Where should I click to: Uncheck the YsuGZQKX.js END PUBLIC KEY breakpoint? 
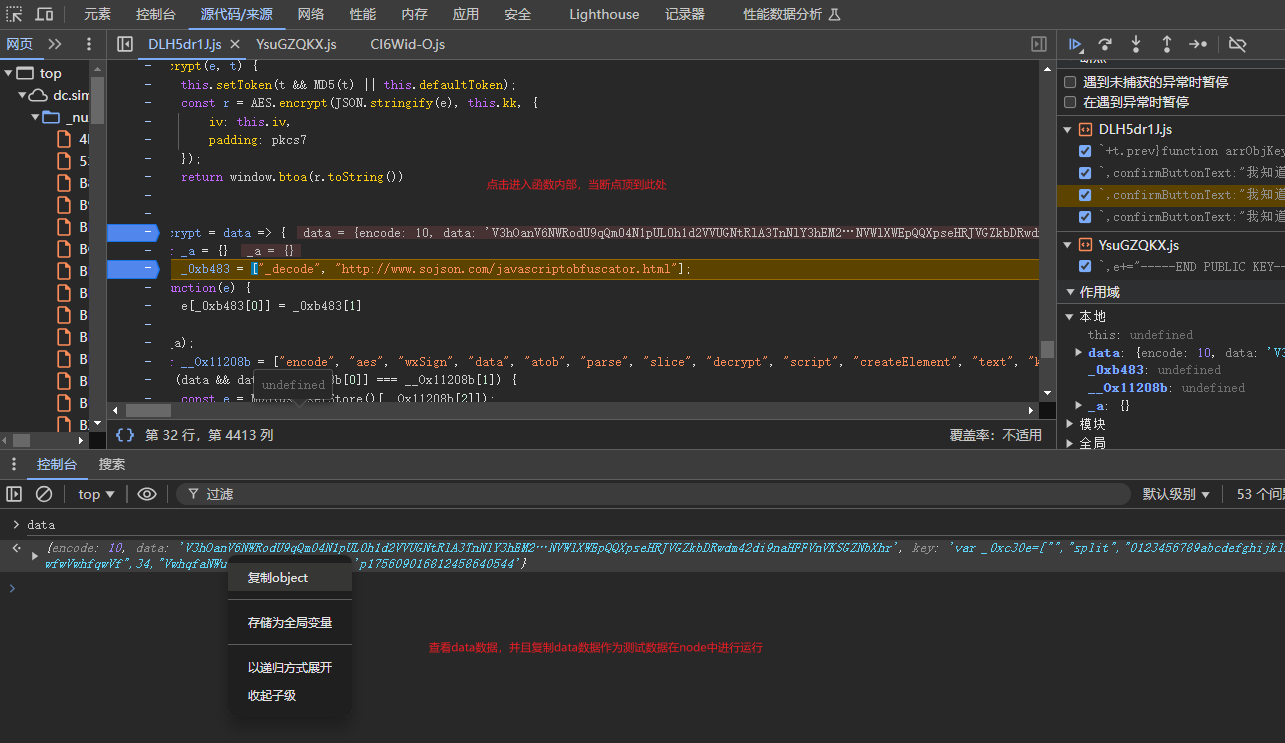click(x=1085, y=266)
